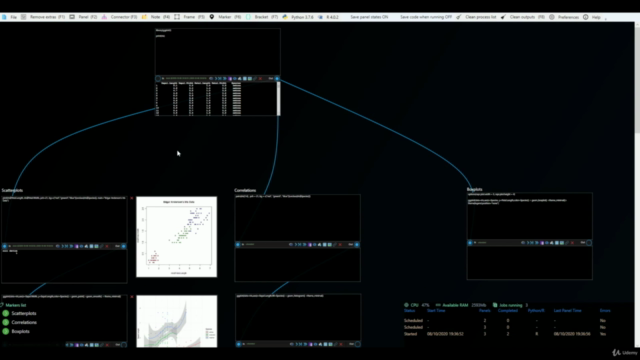Click right blue circle on Correlations panel bar
The width and height of the screenshot is (640, 360).
click(357, 244)
